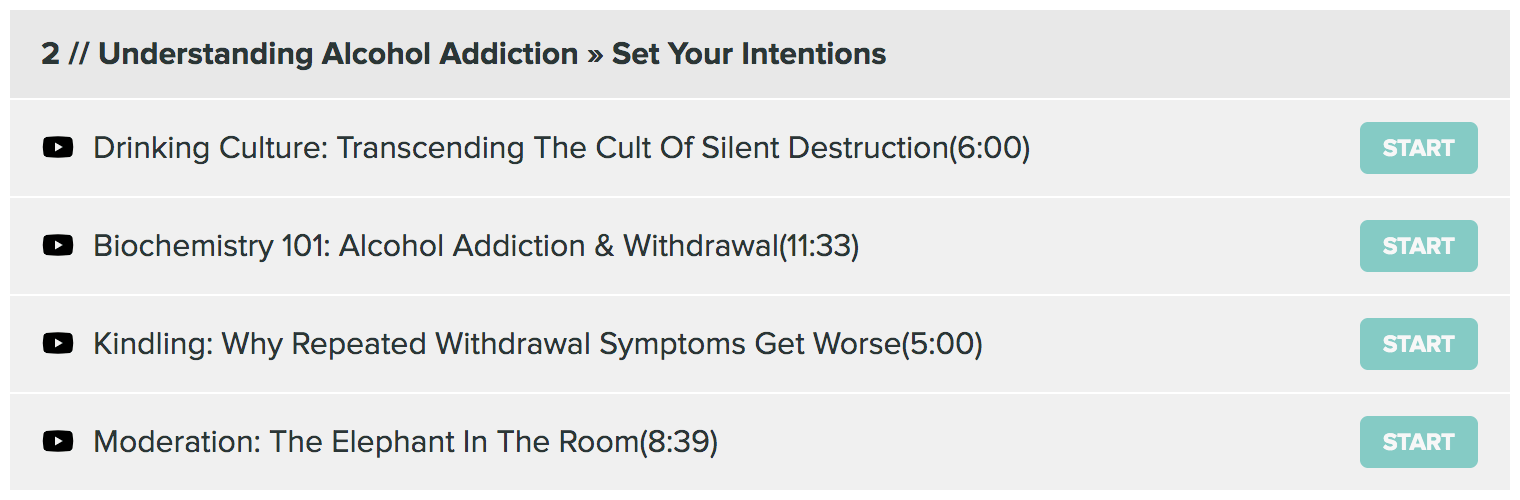This screenshot has width=1520, height=500.
Task: Open Kindling: Why Repeated Withdrawal Symptoms title
Action: tap(497, 344)
